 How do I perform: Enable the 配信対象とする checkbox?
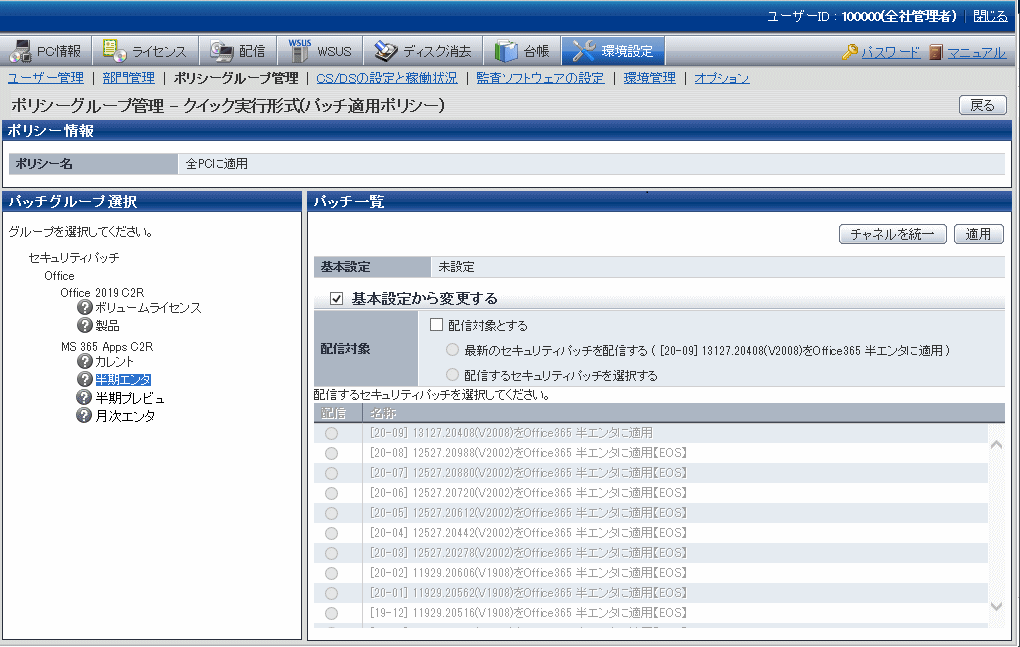point(436,325)
